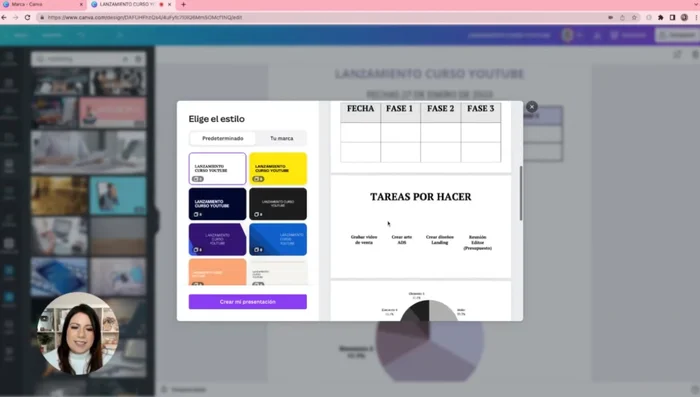Switch to the LANZAMIENTO CURSO browser tab
700x397 pixels.
click(x=129, y=4)
